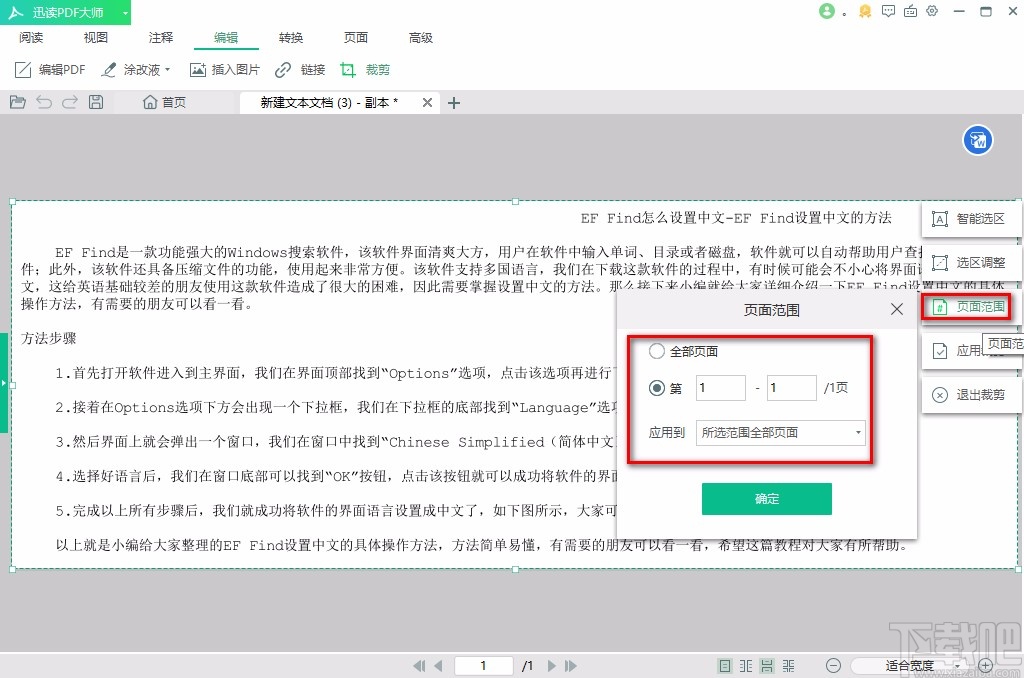The image size is (1024, 678).
Task: Select single page view icon
Action: point(725,666)
